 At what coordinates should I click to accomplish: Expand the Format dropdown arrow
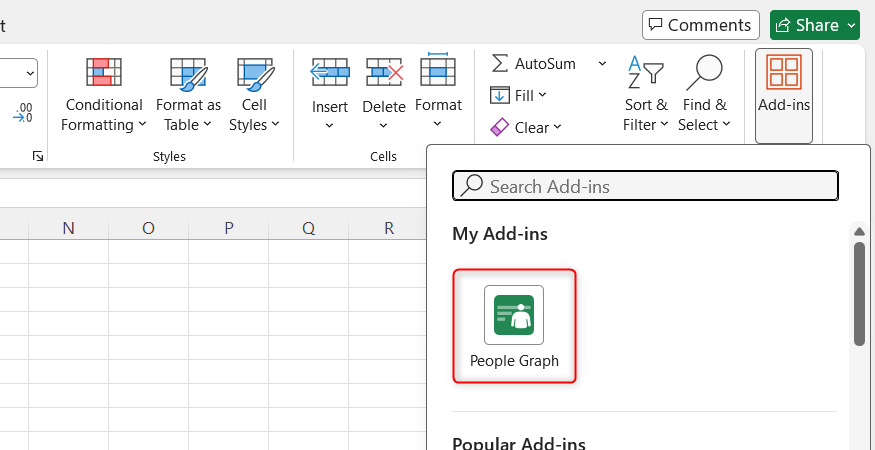(438, 124)
